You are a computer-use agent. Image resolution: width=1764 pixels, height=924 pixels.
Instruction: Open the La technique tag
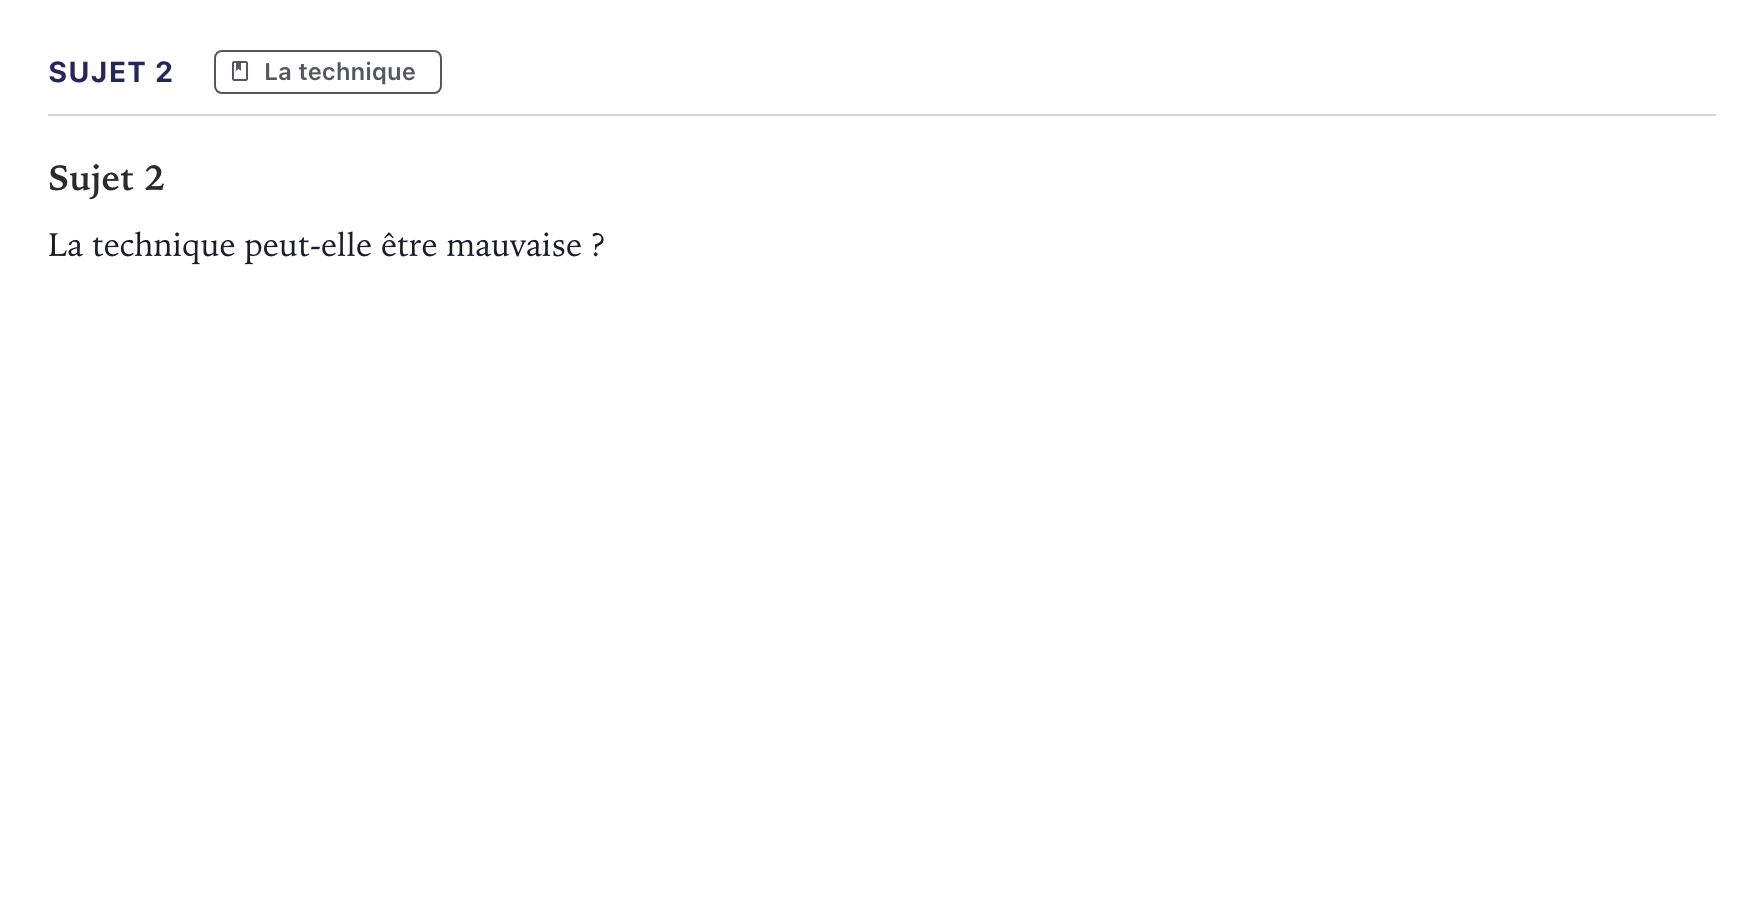point(328,72)
